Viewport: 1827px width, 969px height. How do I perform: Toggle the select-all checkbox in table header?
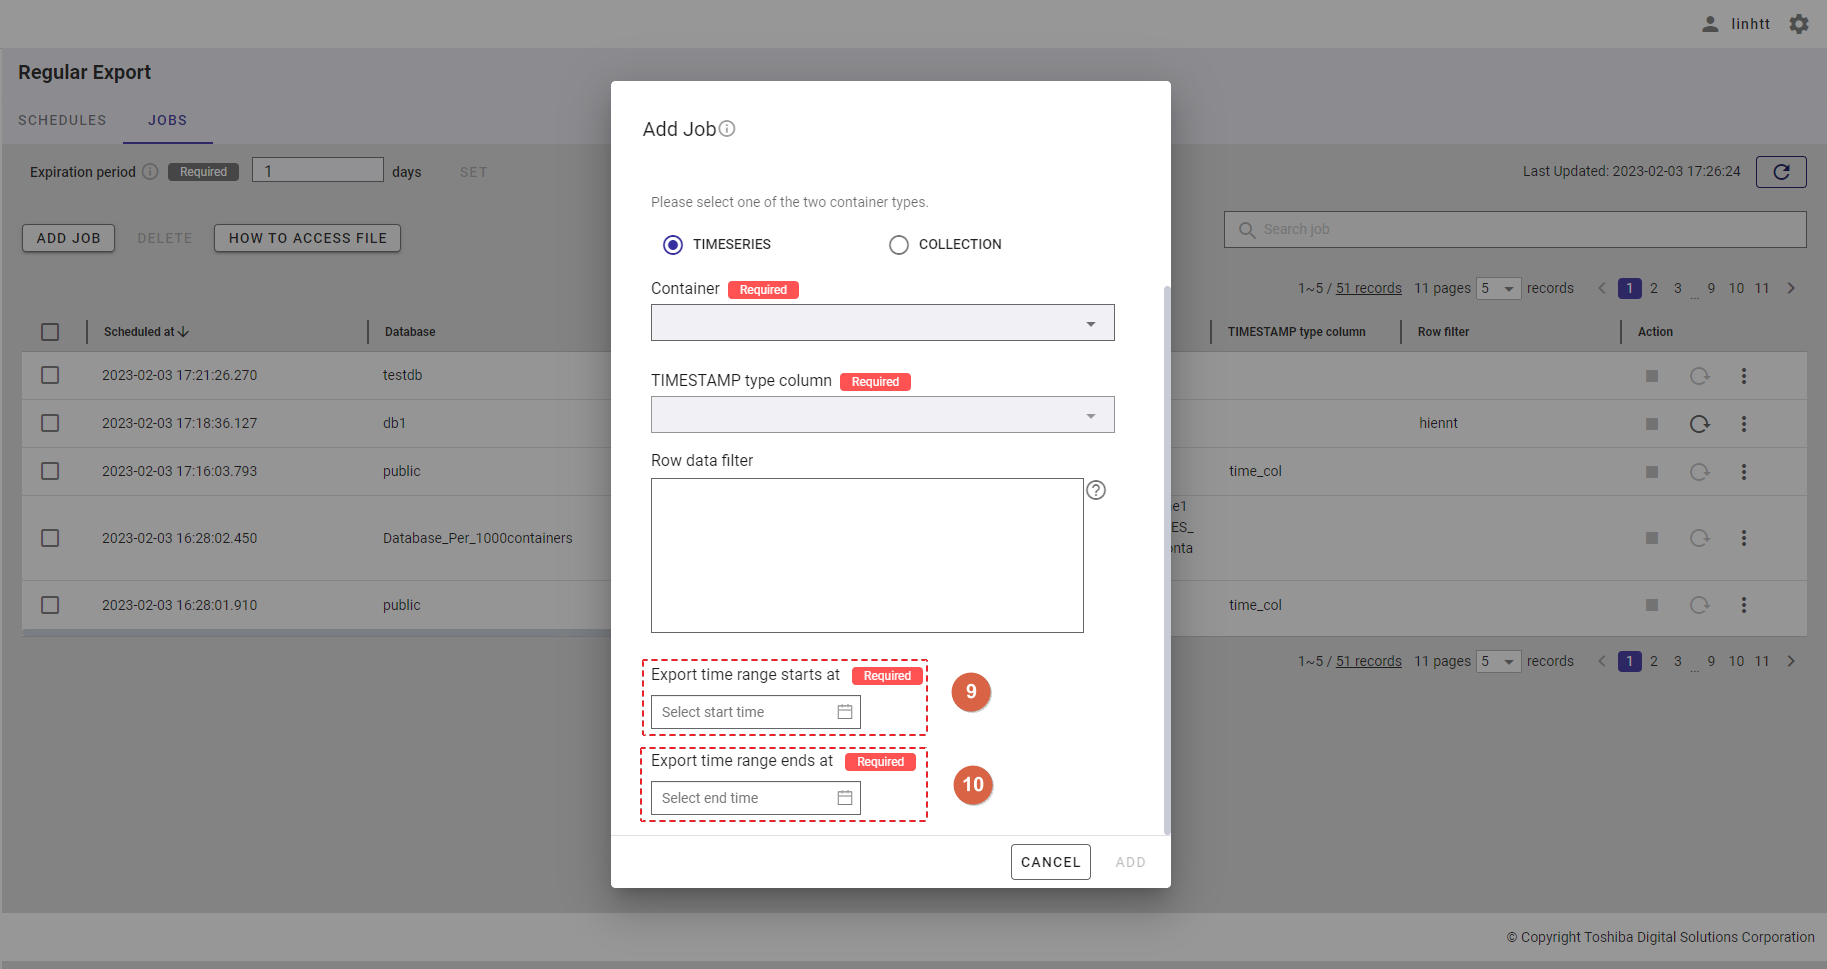click(50, 332)
